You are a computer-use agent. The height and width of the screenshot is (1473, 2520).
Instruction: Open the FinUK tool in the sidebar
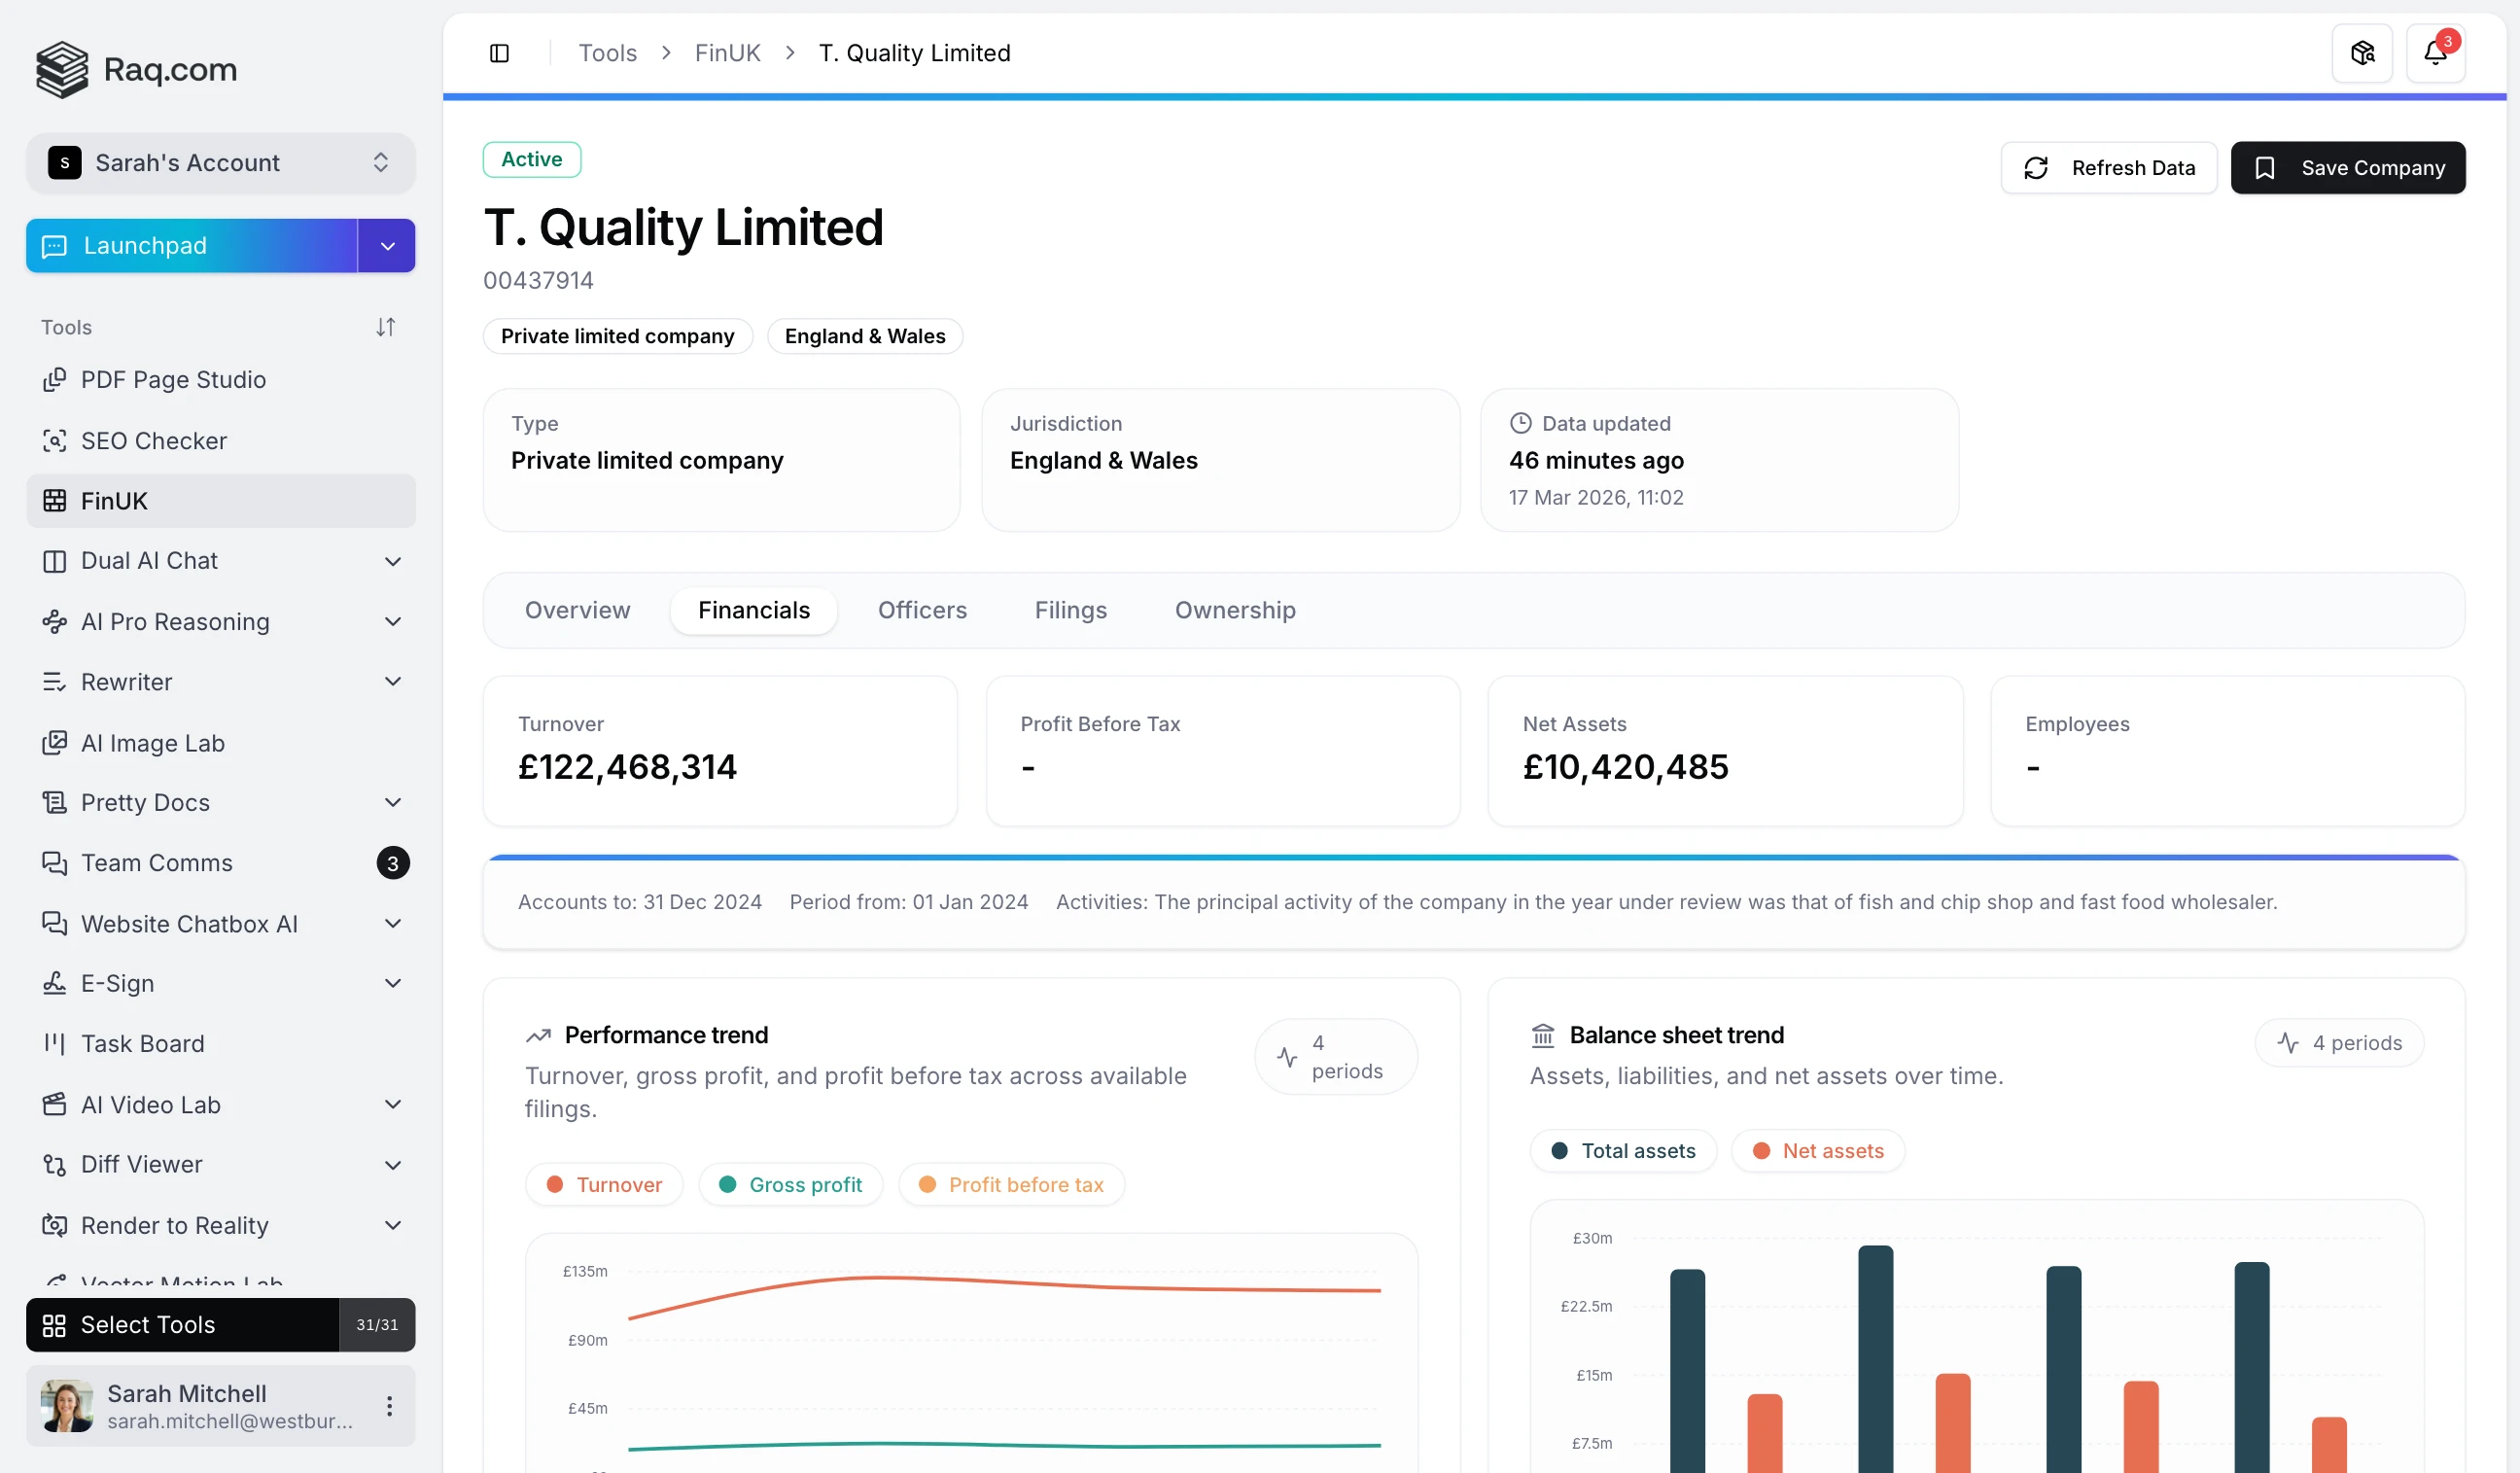pyautogui.click(x=113, y=501)
